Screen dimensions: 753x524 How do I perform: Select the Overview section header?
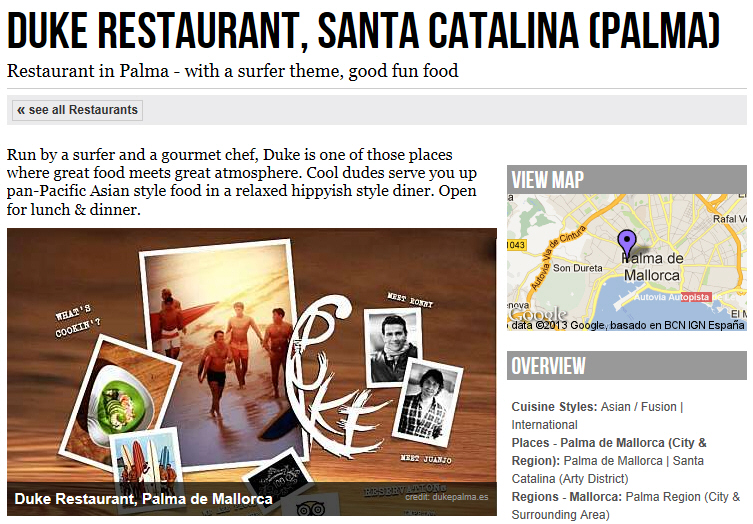(627, 366)
